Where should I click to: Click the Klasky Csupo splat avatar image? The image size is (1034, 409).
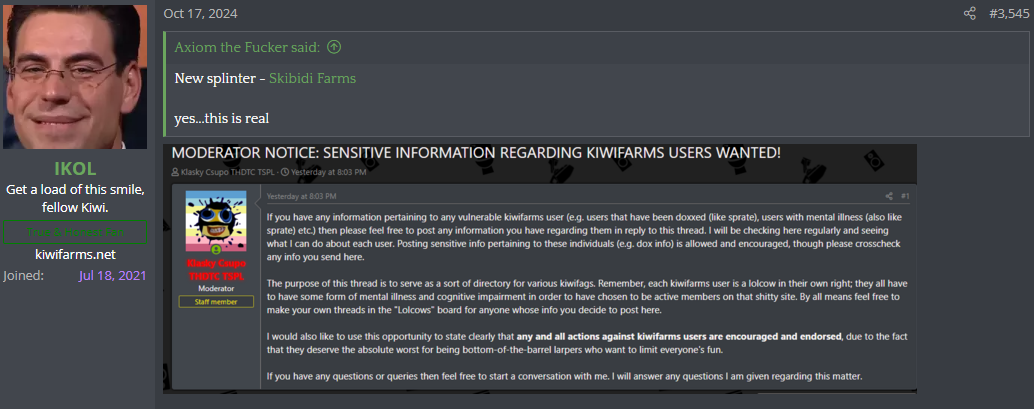click(216, 218)
